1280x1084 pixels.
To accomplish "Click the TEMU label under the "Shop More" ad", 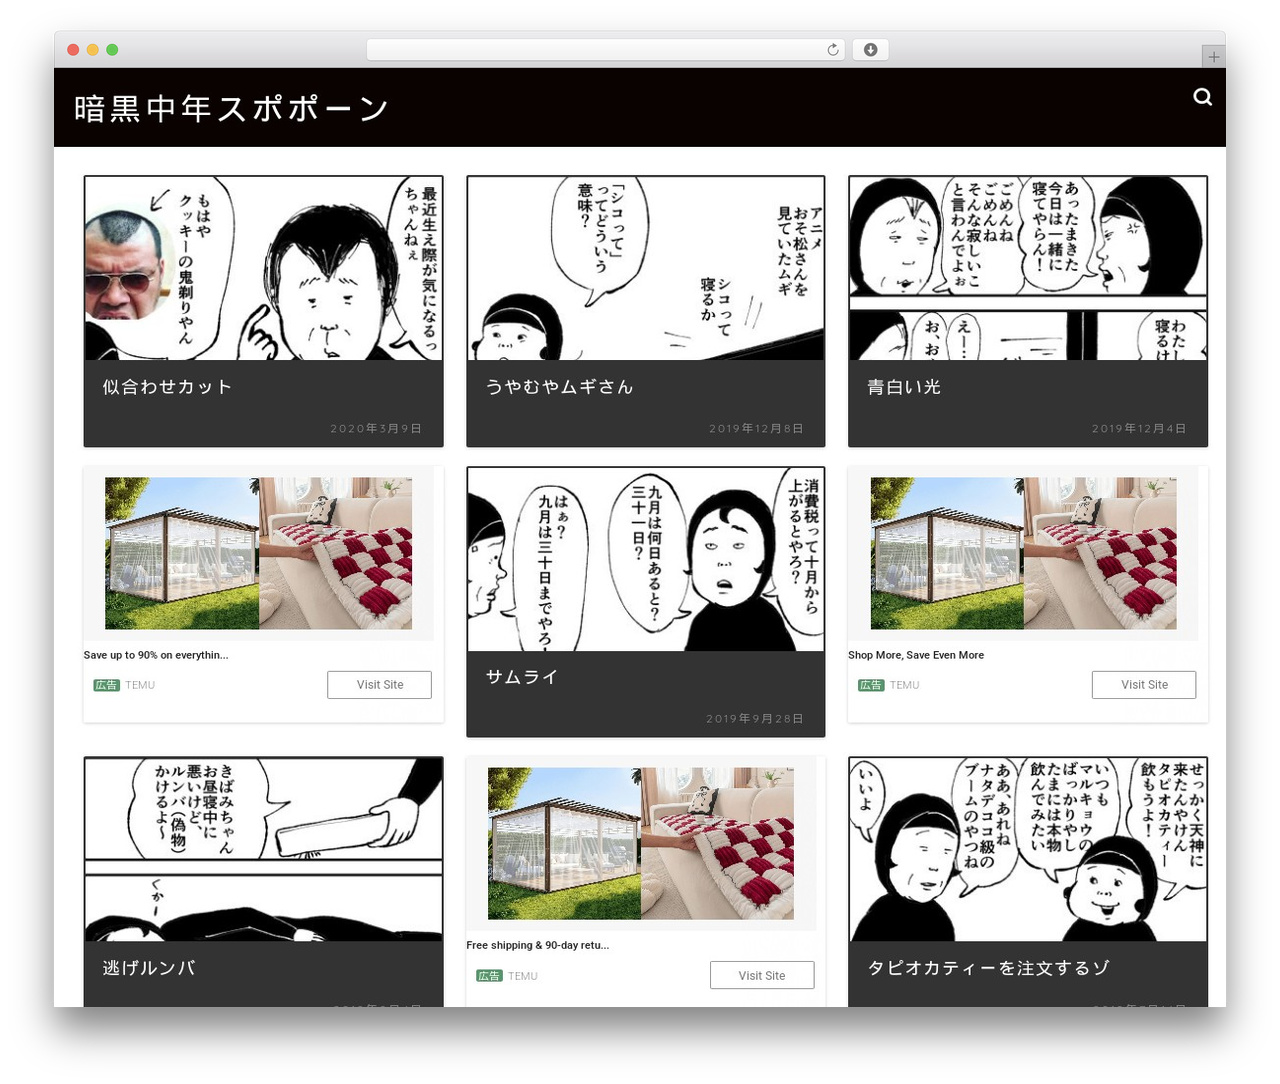I will click(905, 685).
